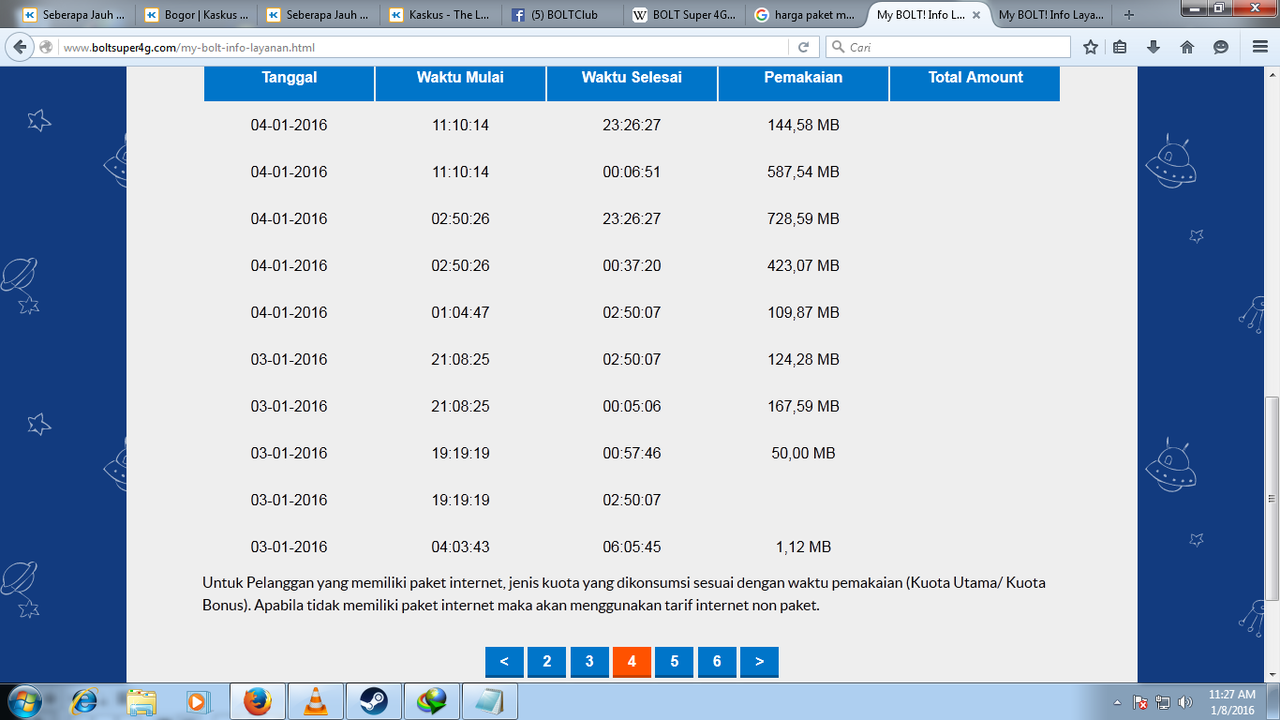This screenshot has width=1280, height=720.
Task: Click the volume speaker icon in tray
Action: (1186, 702)
